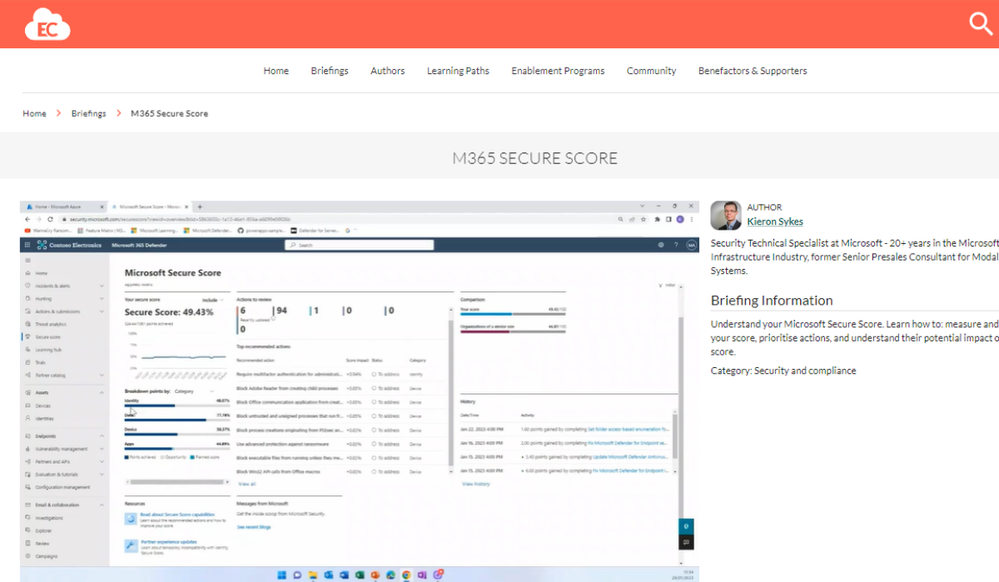The width and height of the screenshot is (999, 582).
Task: Expand Vulnerability management chevron
Action: tap(101, 449)
